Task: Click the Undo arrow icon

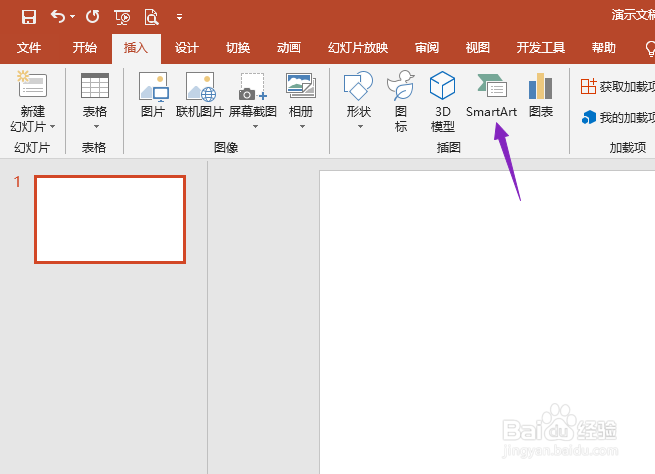Action: coord(58,17)
